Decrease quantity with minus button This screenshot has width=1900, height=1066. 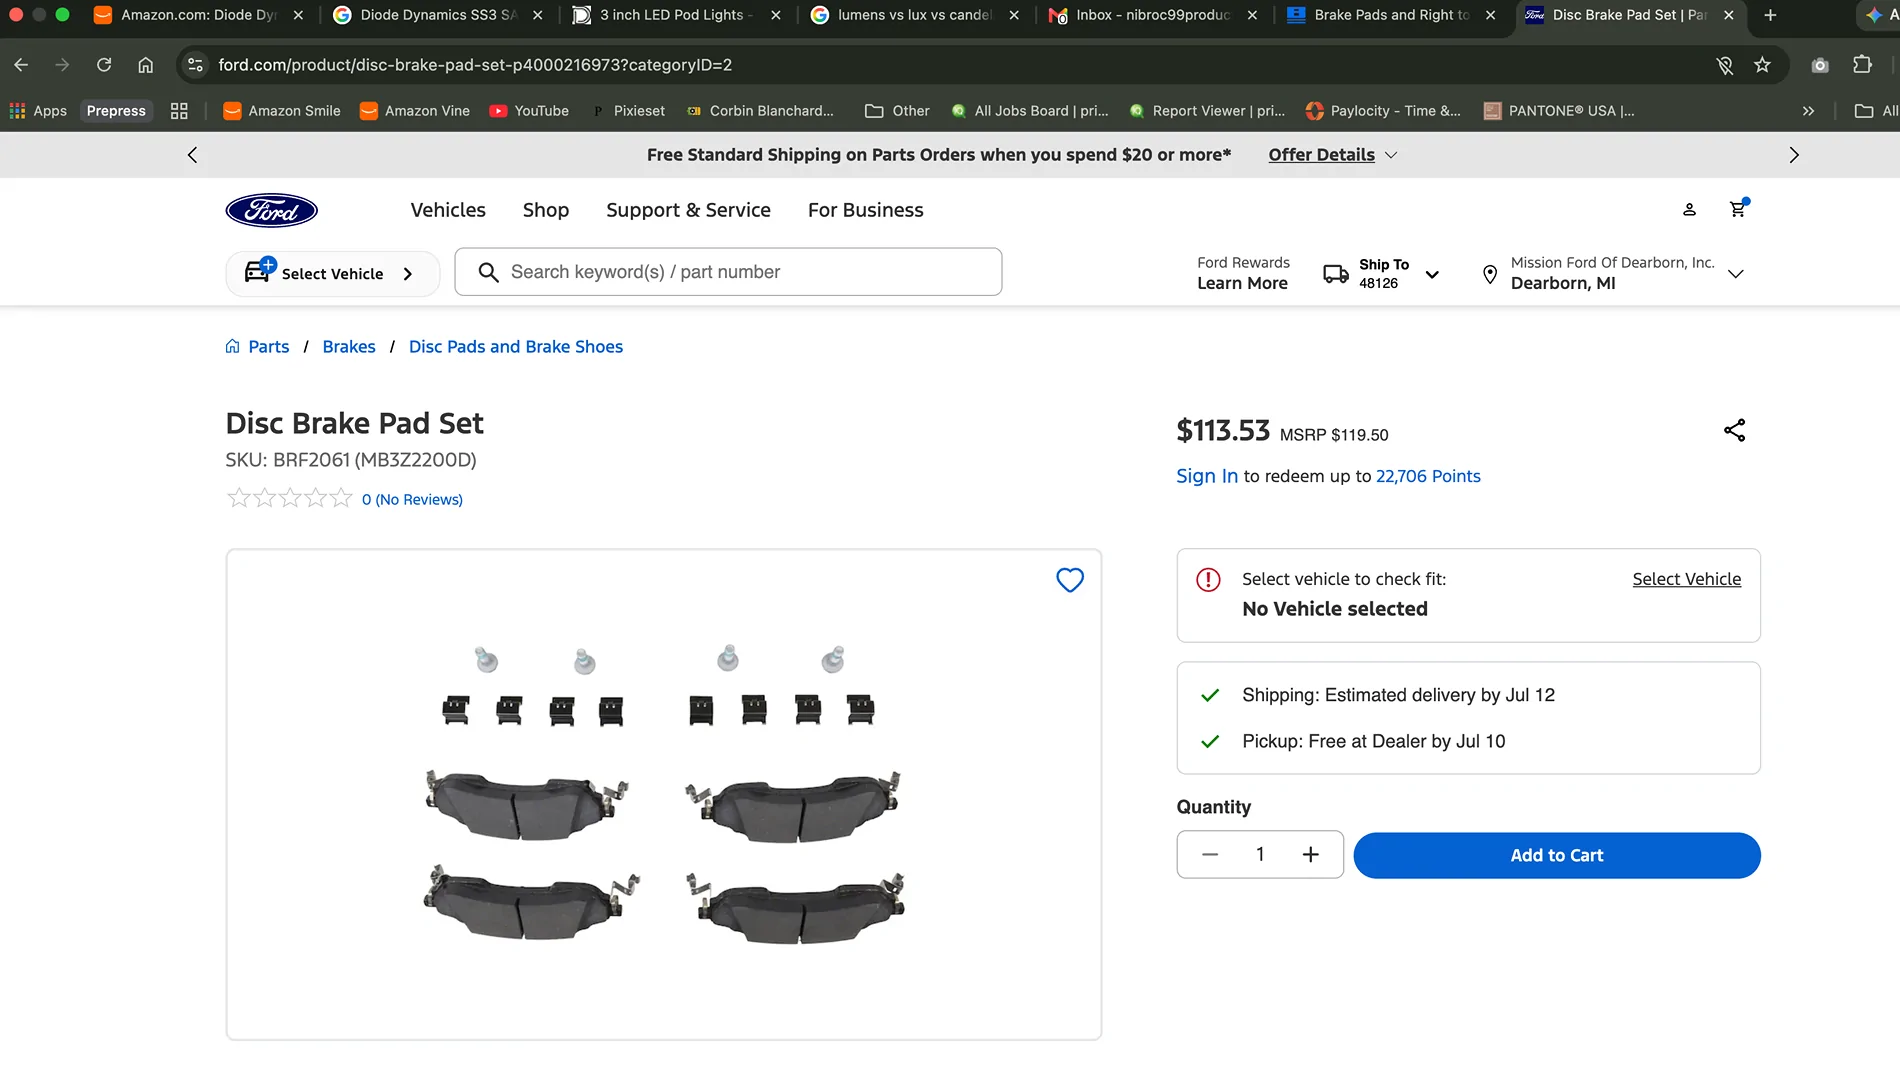point(1210,855)
